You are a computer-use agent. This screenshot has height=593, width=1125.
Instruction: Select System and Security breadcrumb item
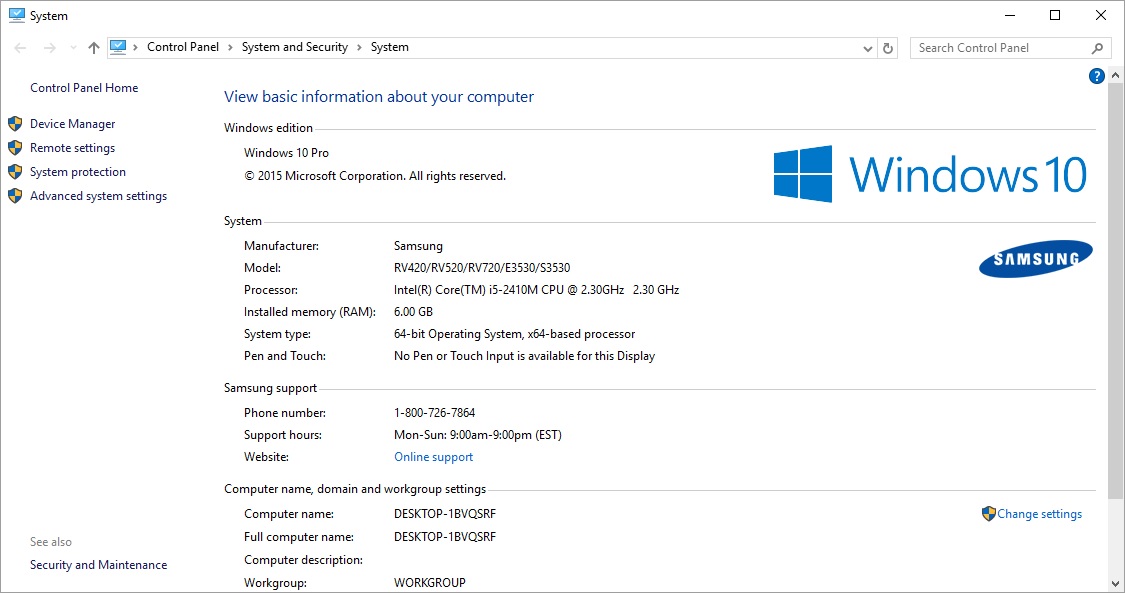coord(294,47)
